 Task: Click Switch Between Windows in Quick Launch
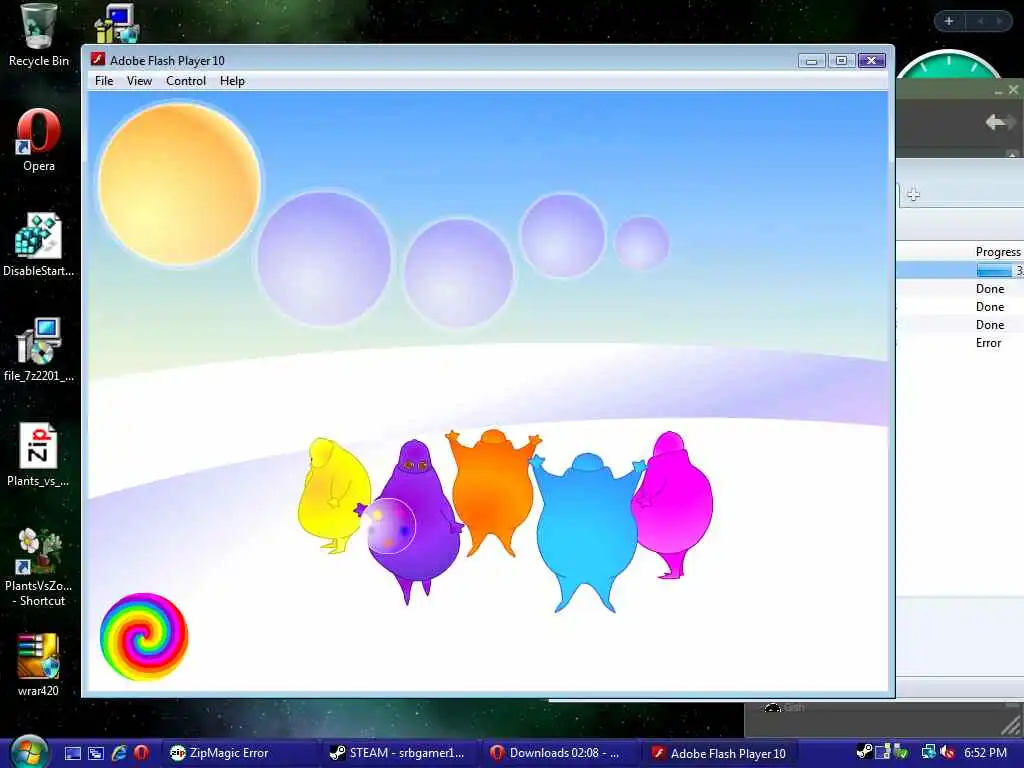95,753
